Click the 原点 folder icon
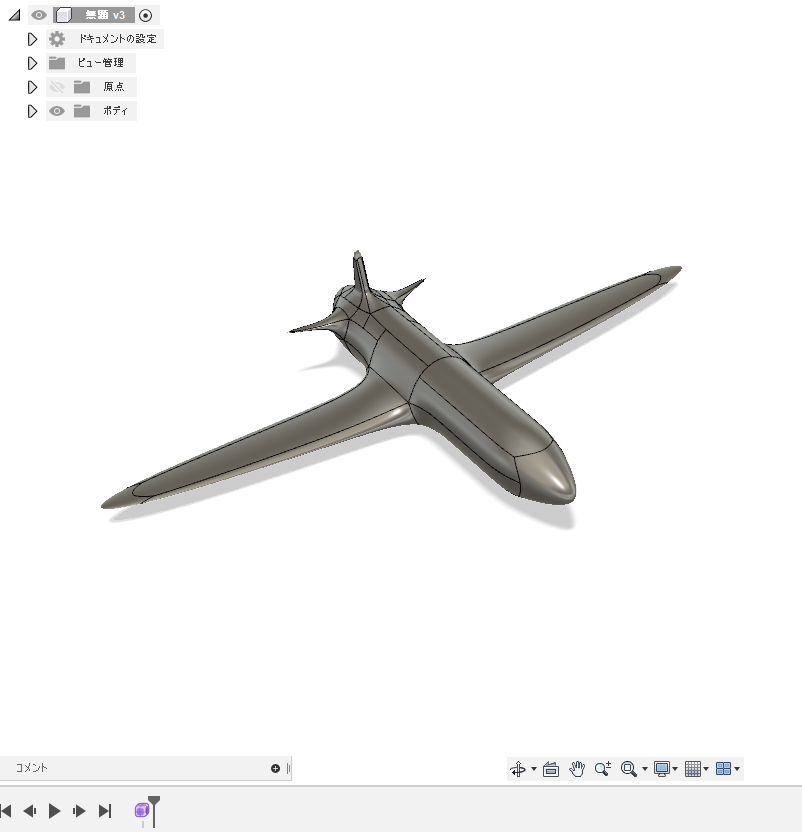802x832 pixels. click(x=82, y=87)
